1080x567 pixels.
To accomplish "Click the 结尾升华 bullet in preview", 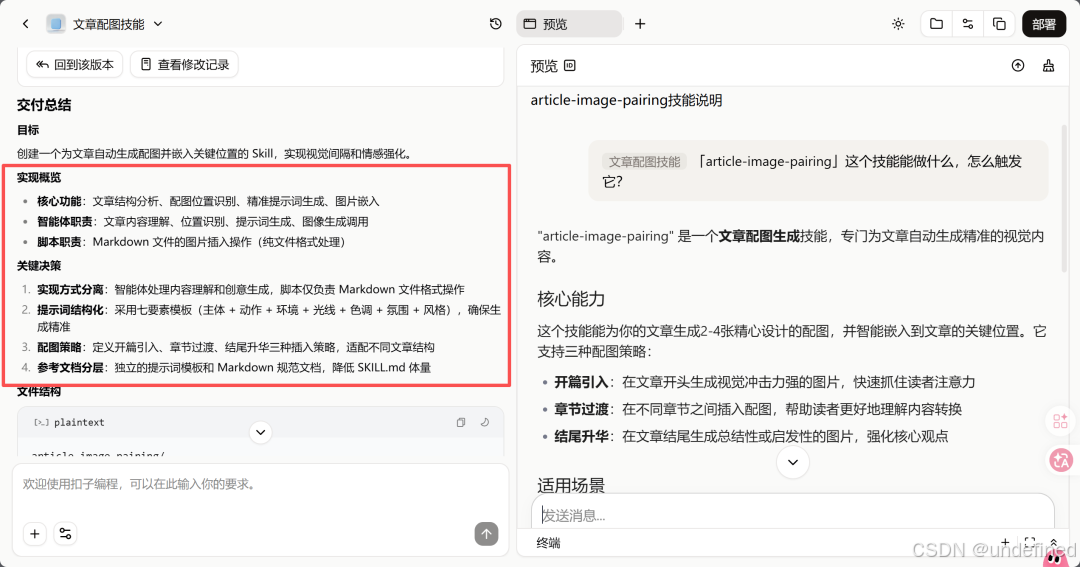I will [x=751, y=436].
